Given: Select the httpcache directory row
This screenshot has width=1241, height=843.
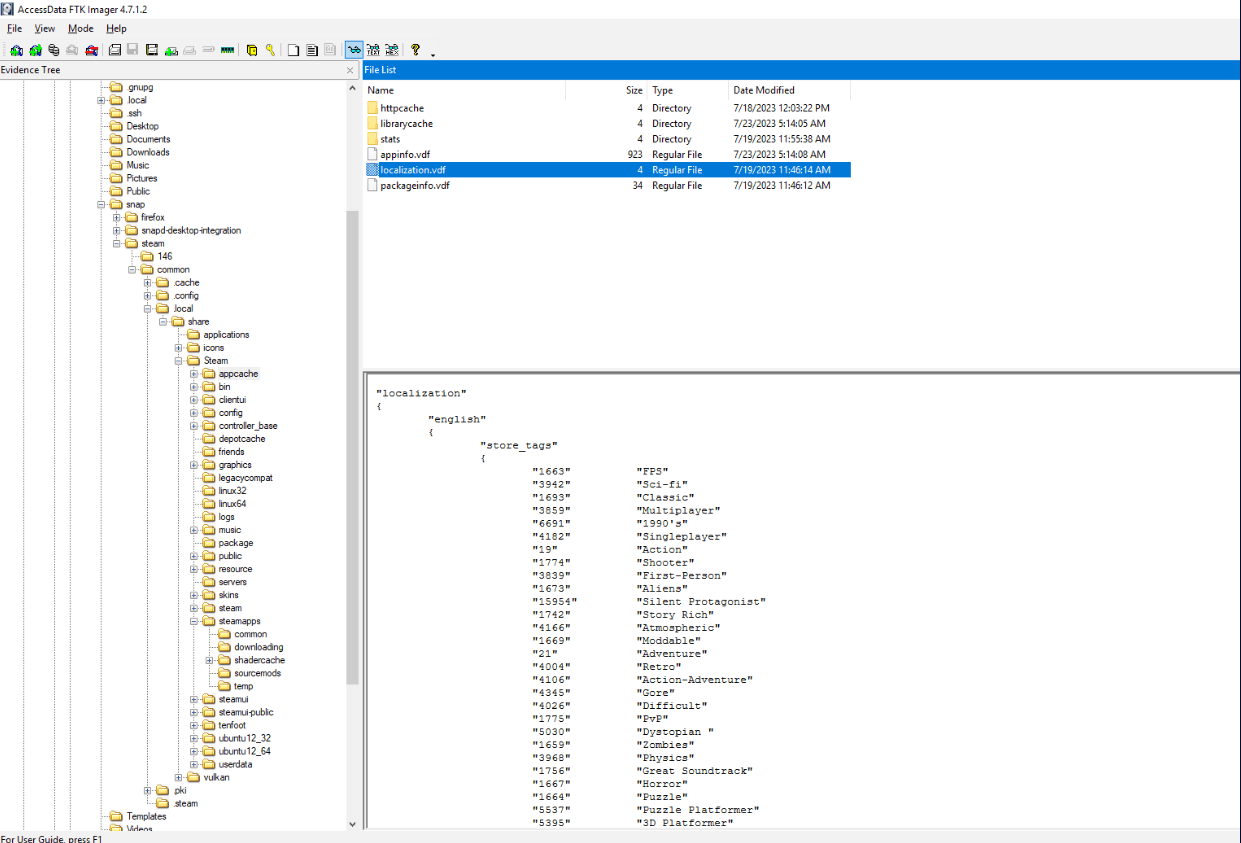Looking at the screenshot, I should pyautogui.click(x=606, y=108).
